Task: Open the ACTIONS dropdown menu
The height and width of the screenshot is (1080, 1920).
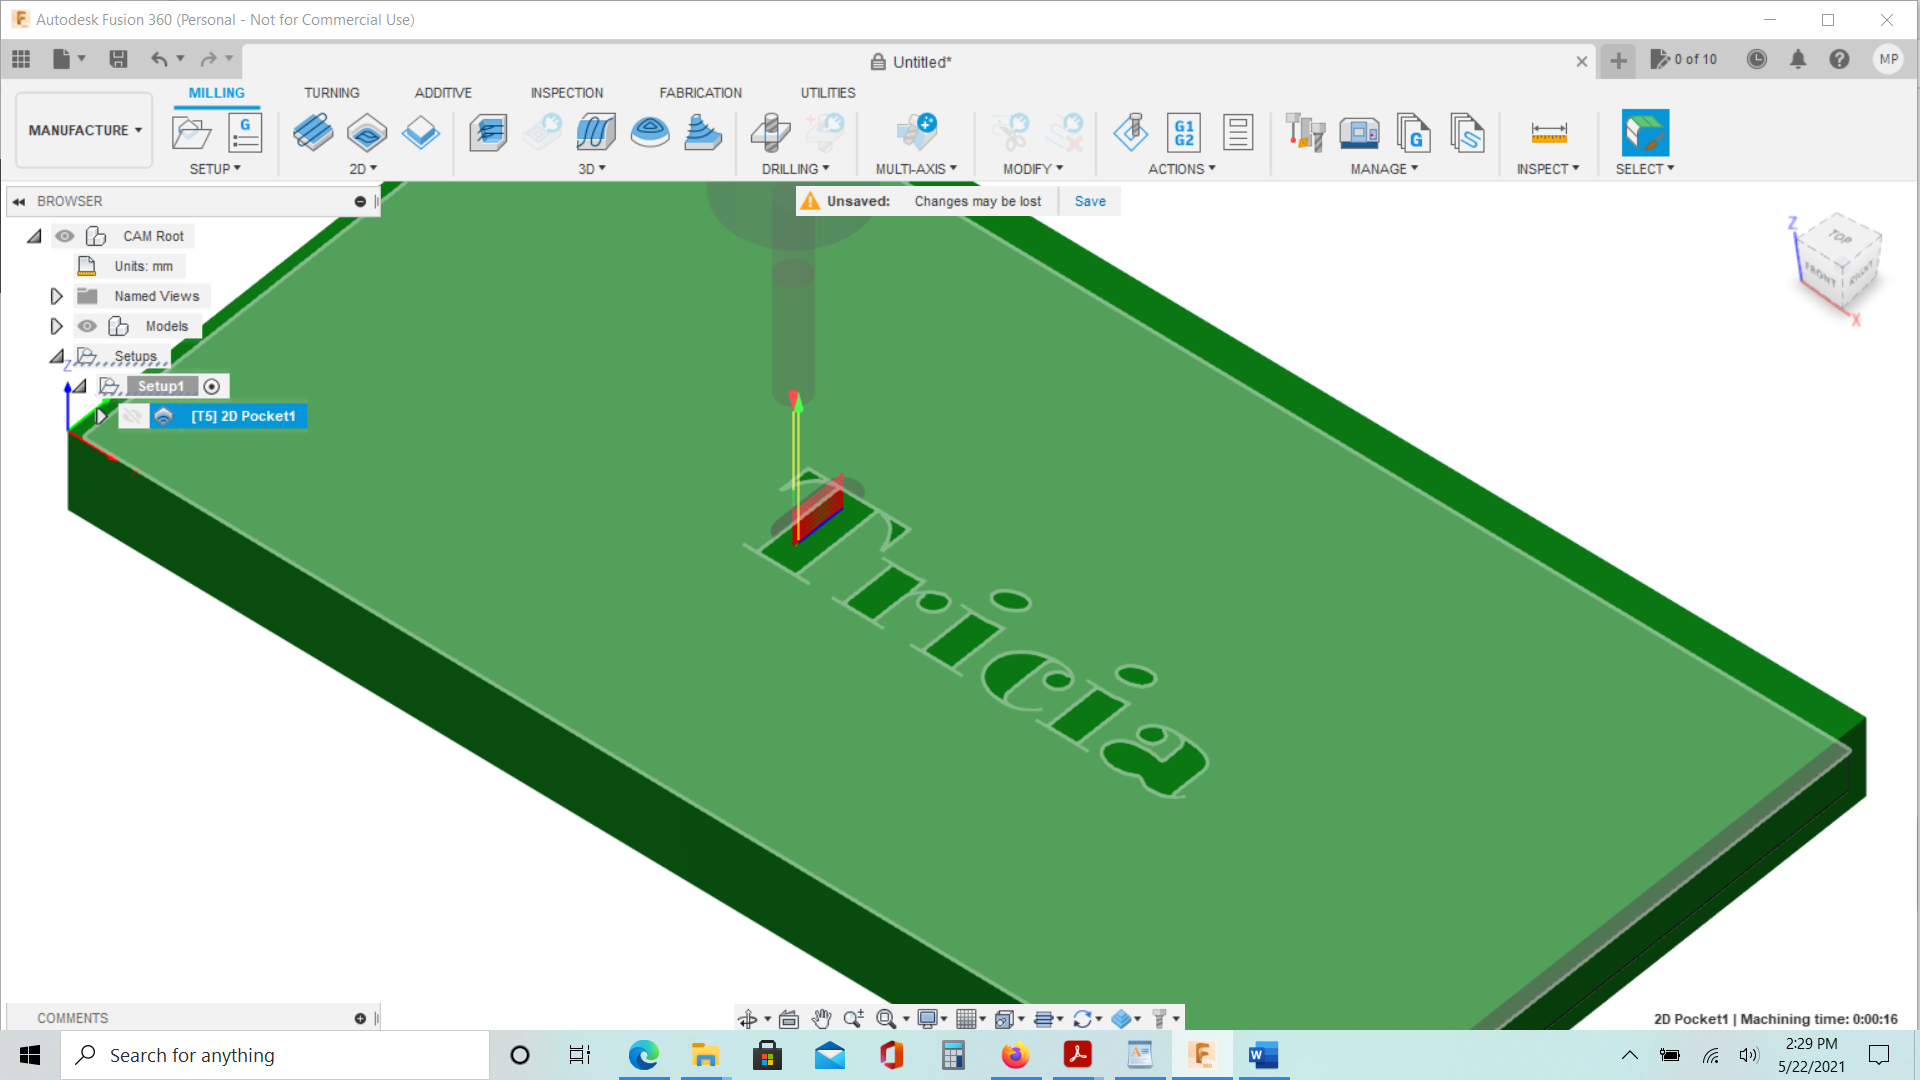Action: click(x=1181, y=169)
